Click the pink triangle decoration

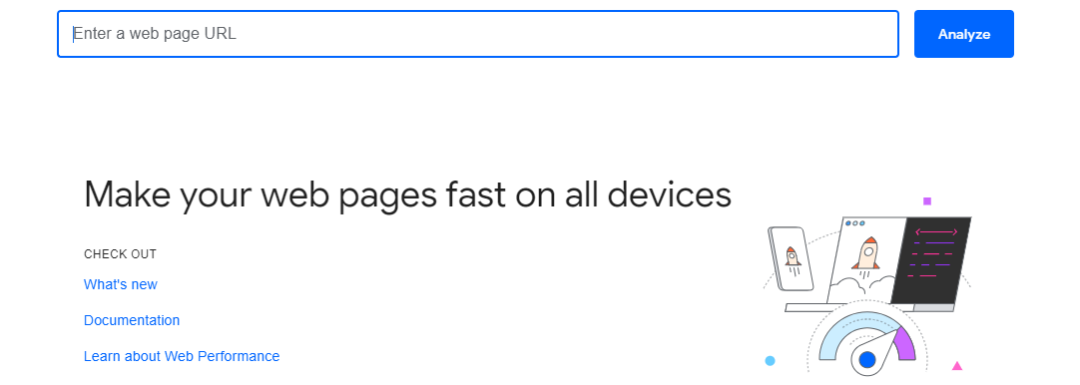pyautogui.click(x=957, y=366)
